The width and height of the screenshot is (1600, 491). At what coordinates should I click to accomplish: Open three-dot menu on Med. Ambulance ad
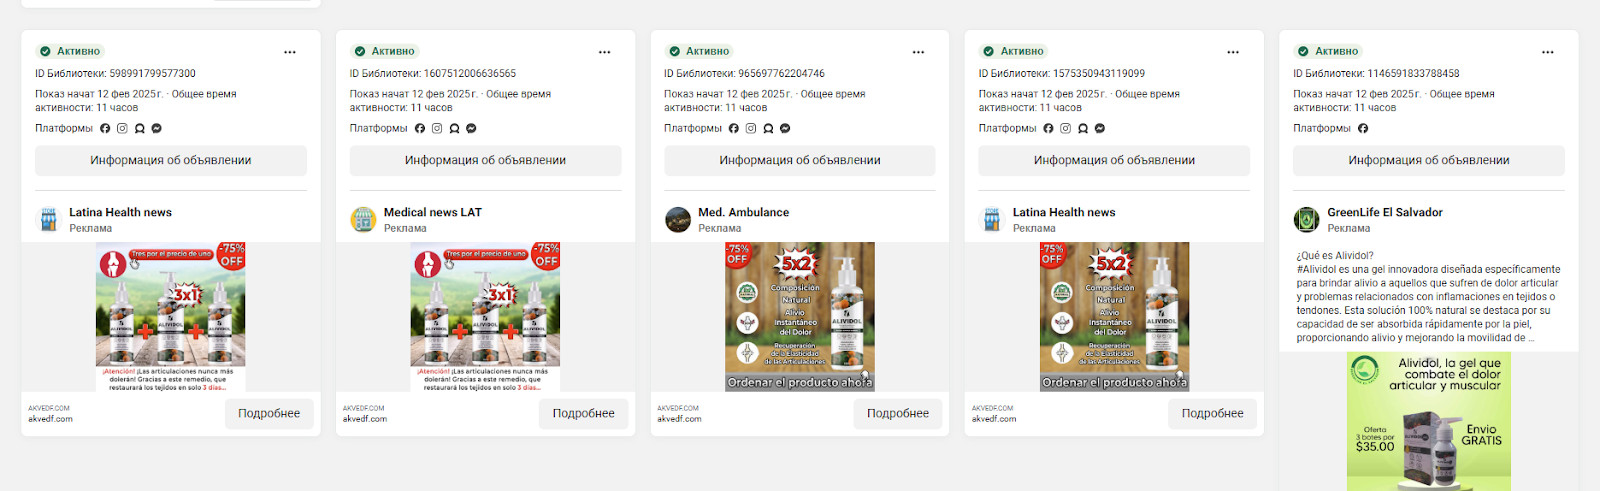pos(919,52)
